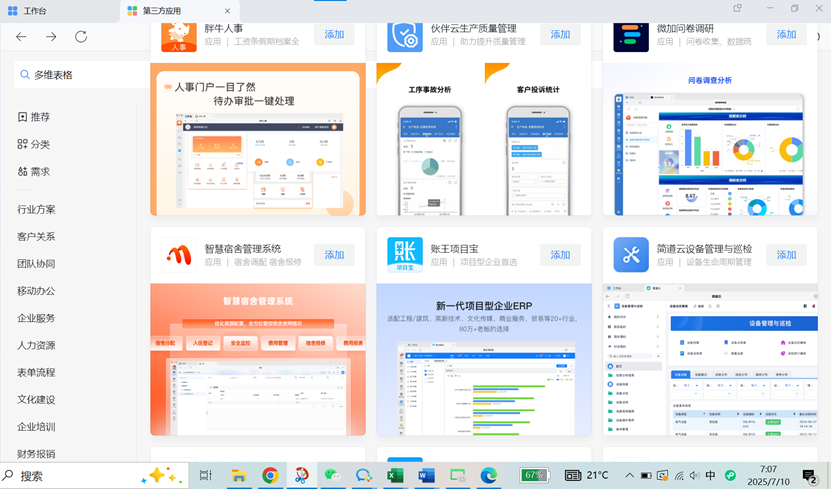831x489 pixels.
Task: Open the 设备管理与巡检 preview image
Action: [710, 359]
